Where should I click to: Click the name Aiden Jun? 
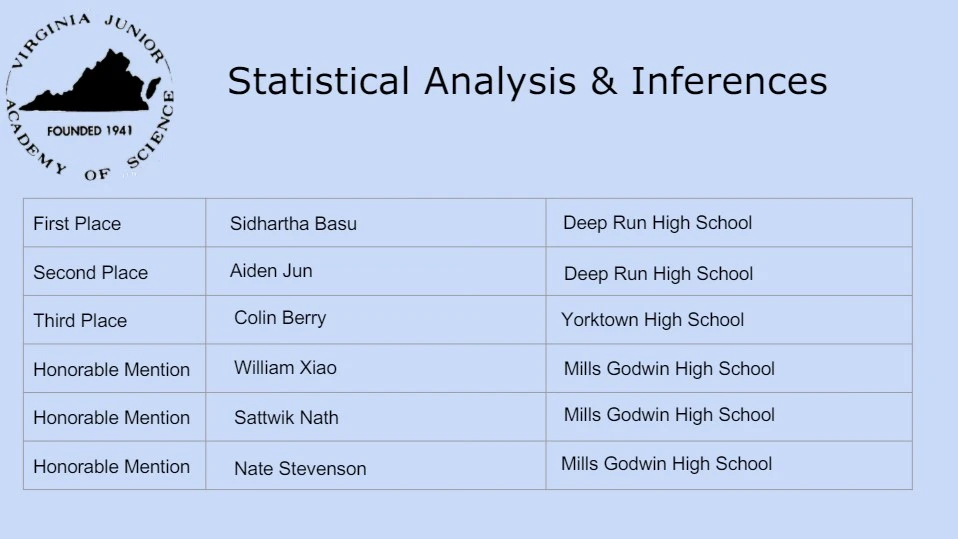[x=271, y=271]
